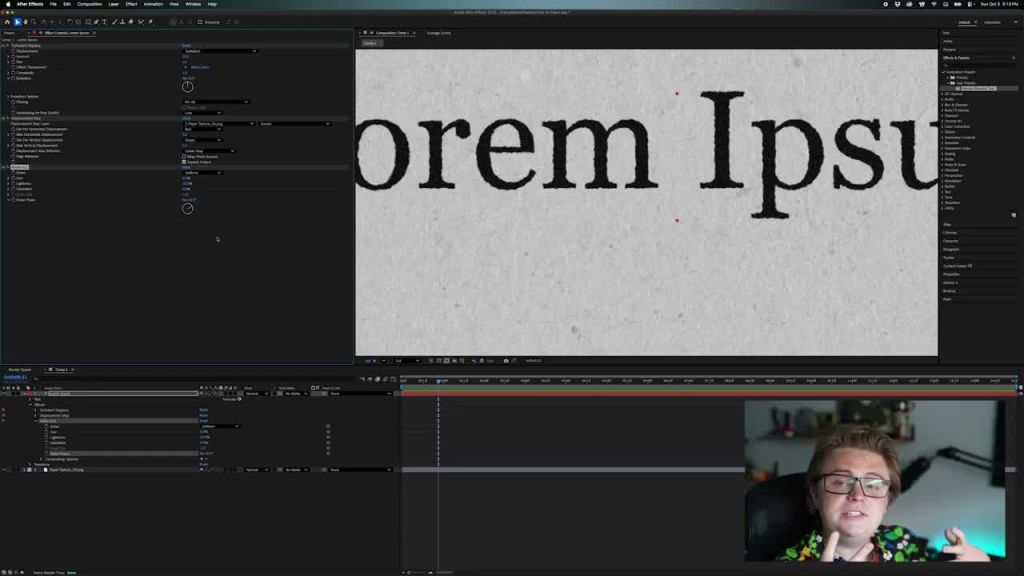Screen dimensions: 1024x576
Task: Select the Eraser tool
Action: 131,22
